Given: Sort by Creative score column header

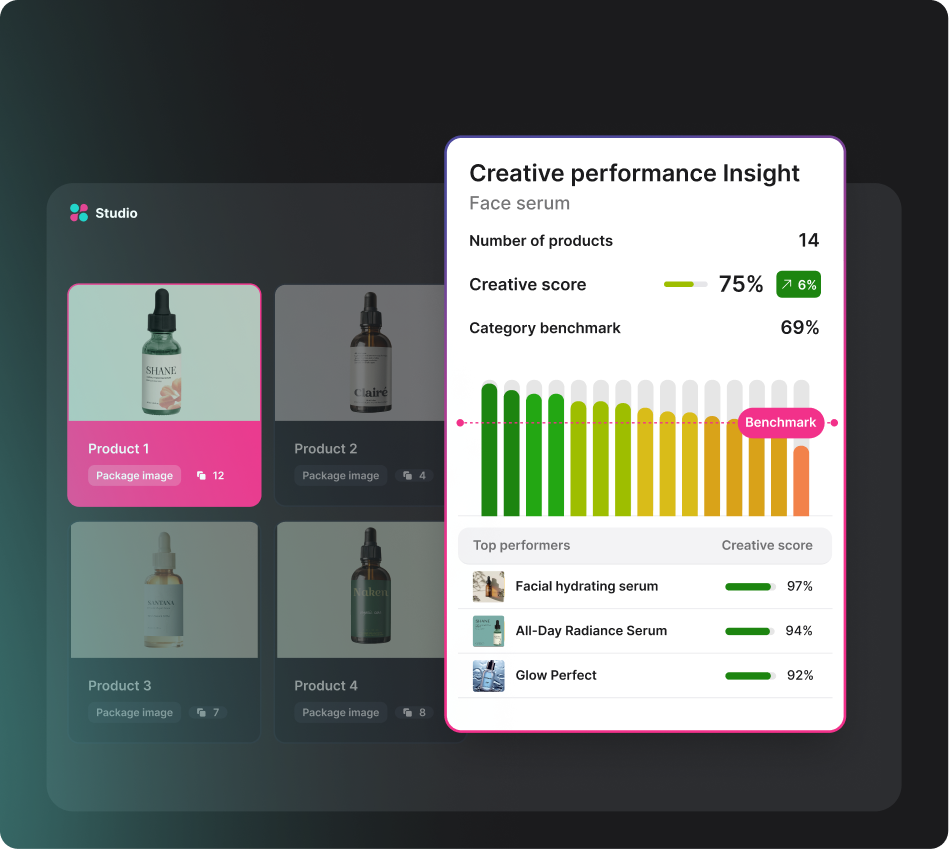Looking at the screenshot, I should pyautogui.click(x=767, y=546).
